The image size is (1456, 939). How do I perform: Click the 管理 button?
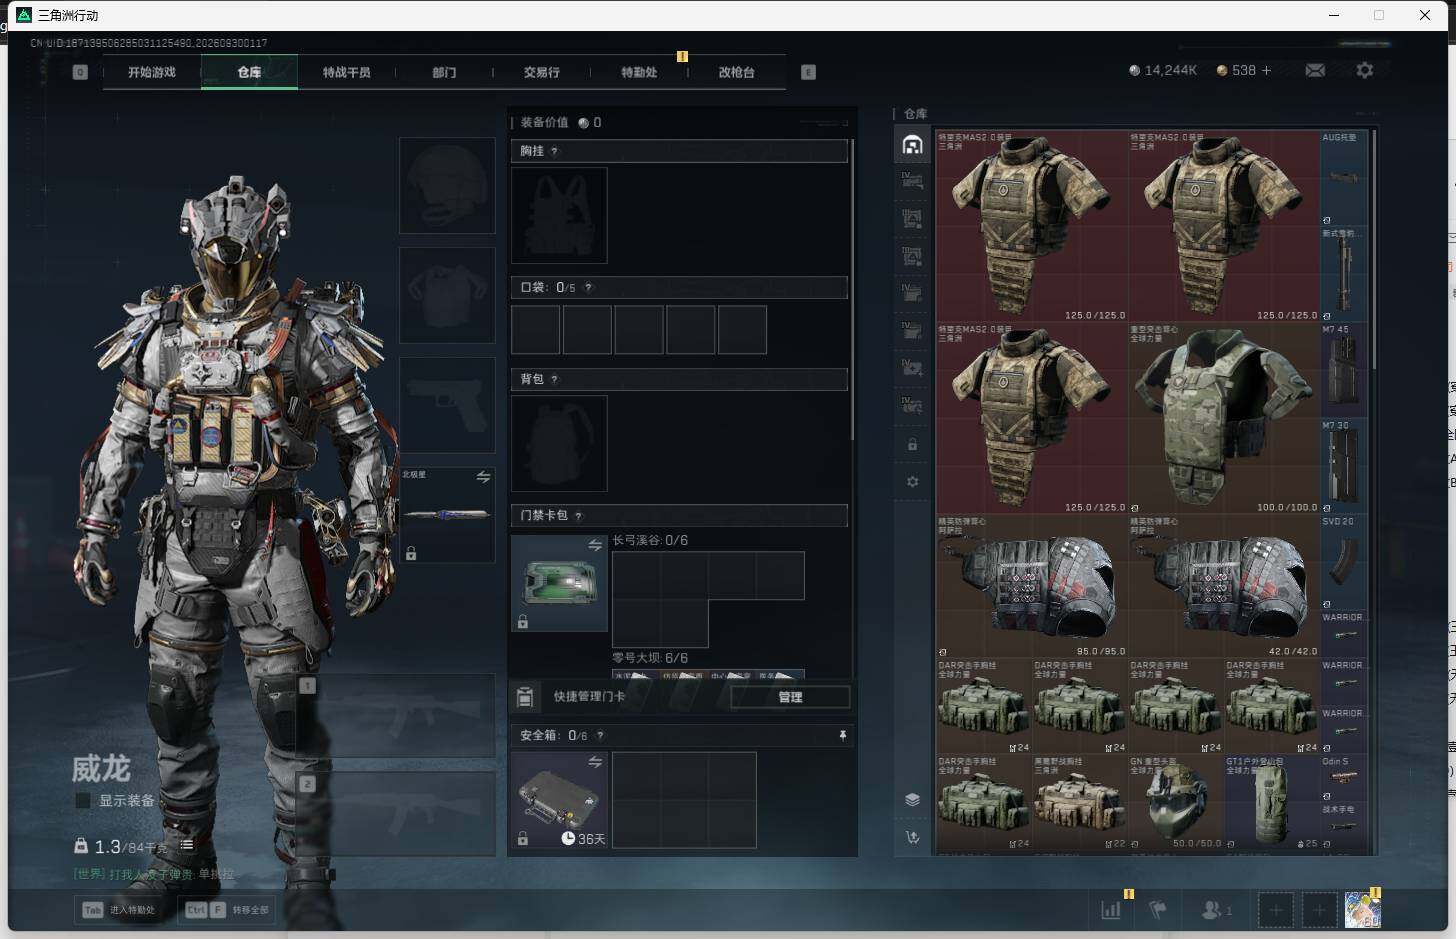point(790,697)
